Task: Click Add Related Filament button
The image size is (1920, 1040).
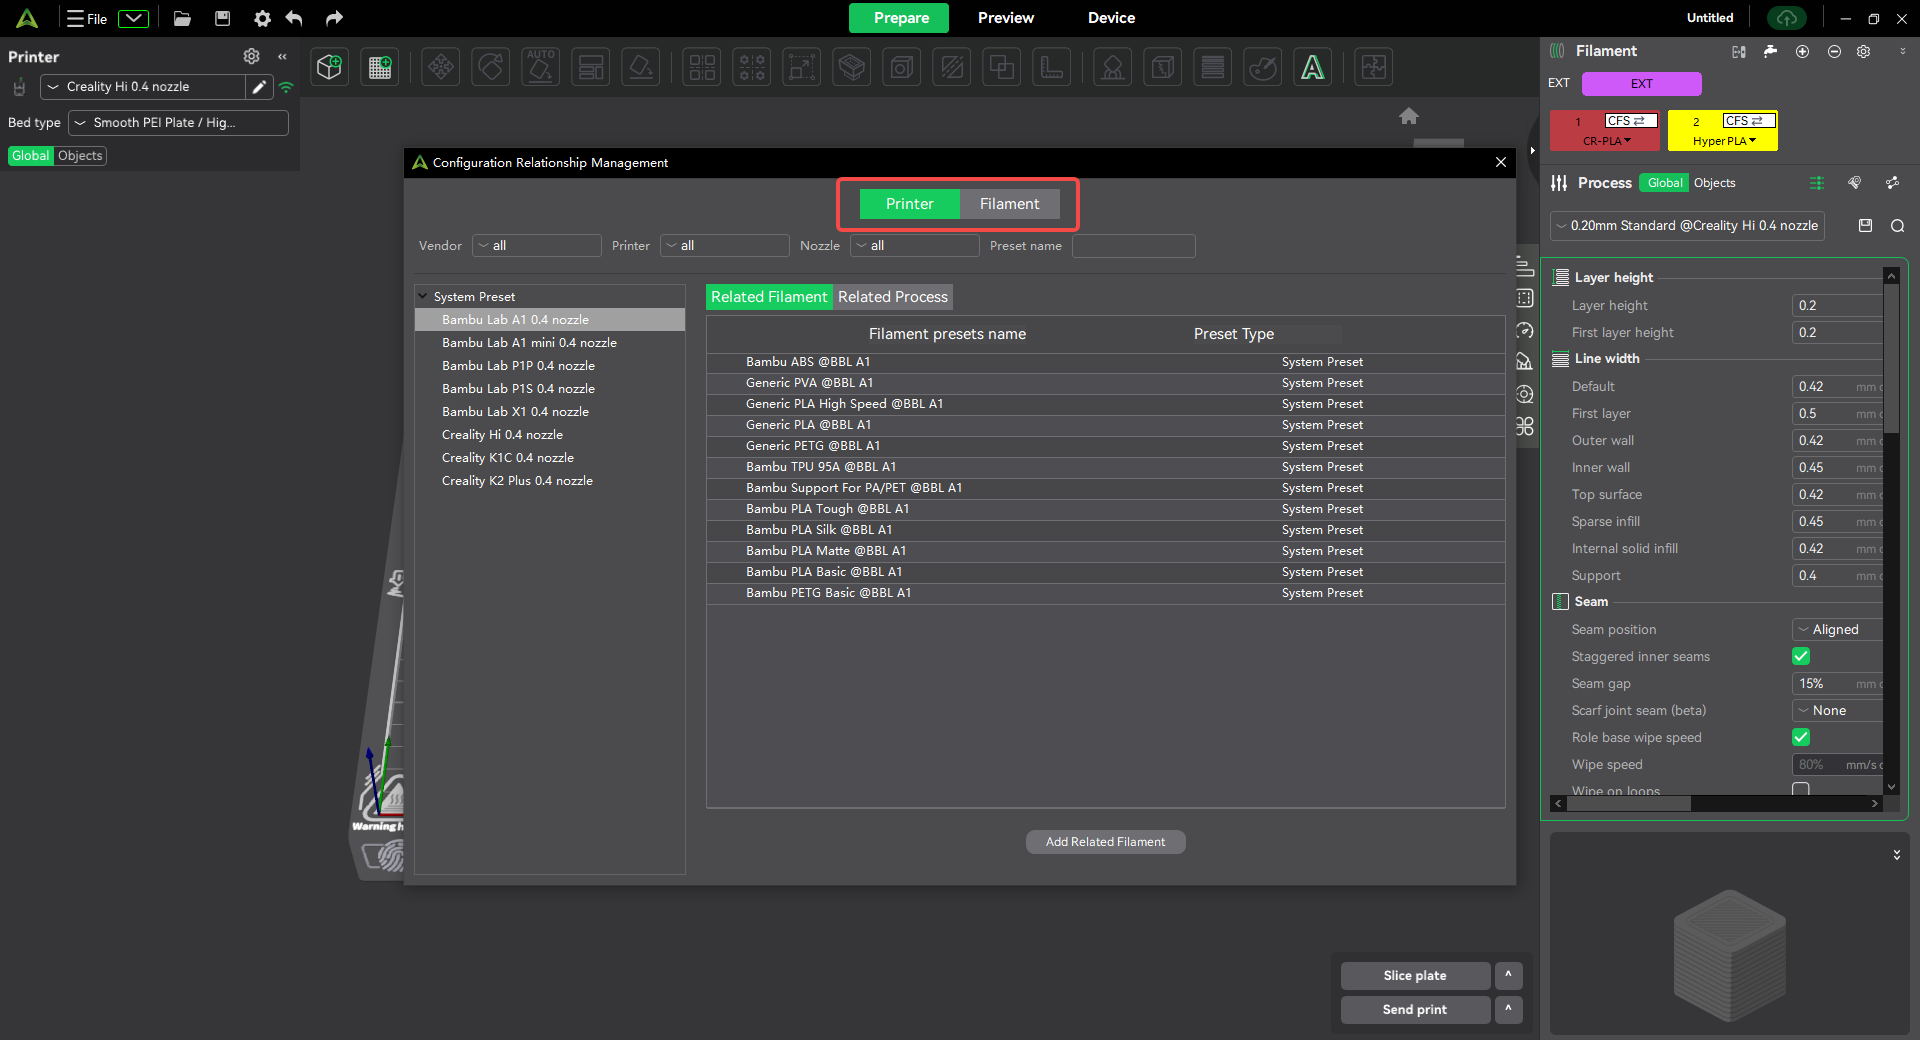Action: pyautogui.click(x=1105, y=842)
